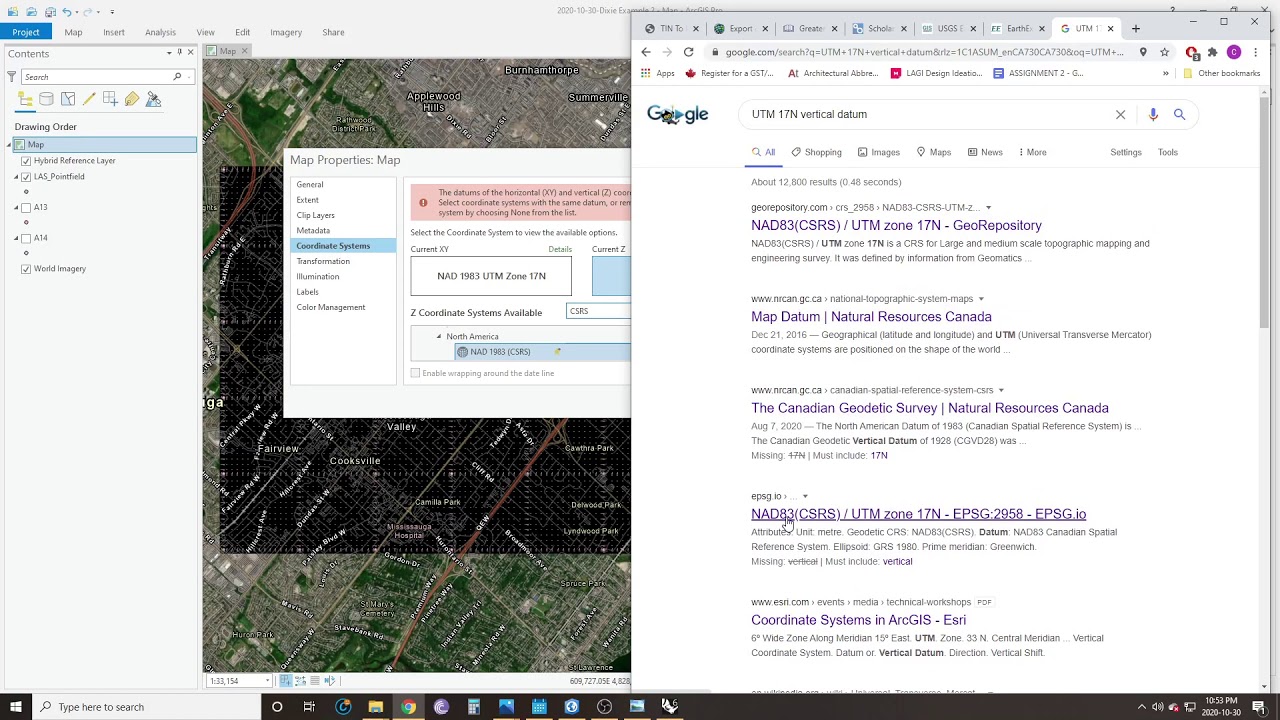
Task: Open the Imagery ribbon tab
Action: click(286, 32)
